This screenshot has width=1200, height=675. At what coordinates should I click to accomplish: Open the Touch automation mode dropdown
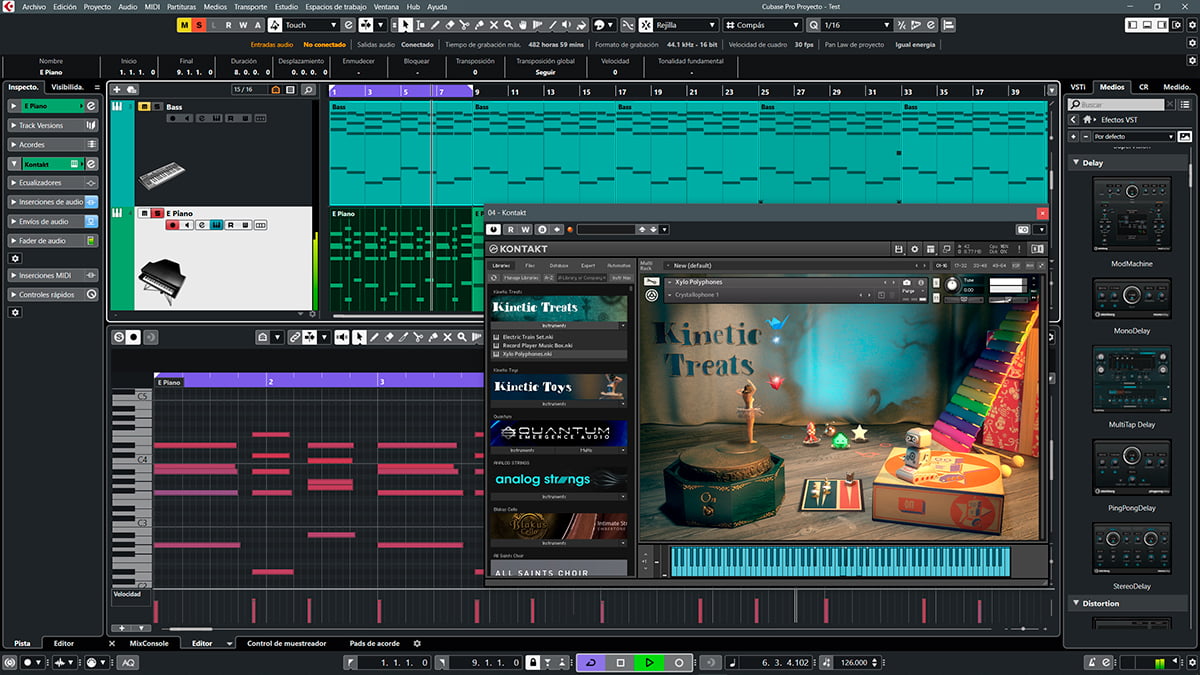pos(311,25)
